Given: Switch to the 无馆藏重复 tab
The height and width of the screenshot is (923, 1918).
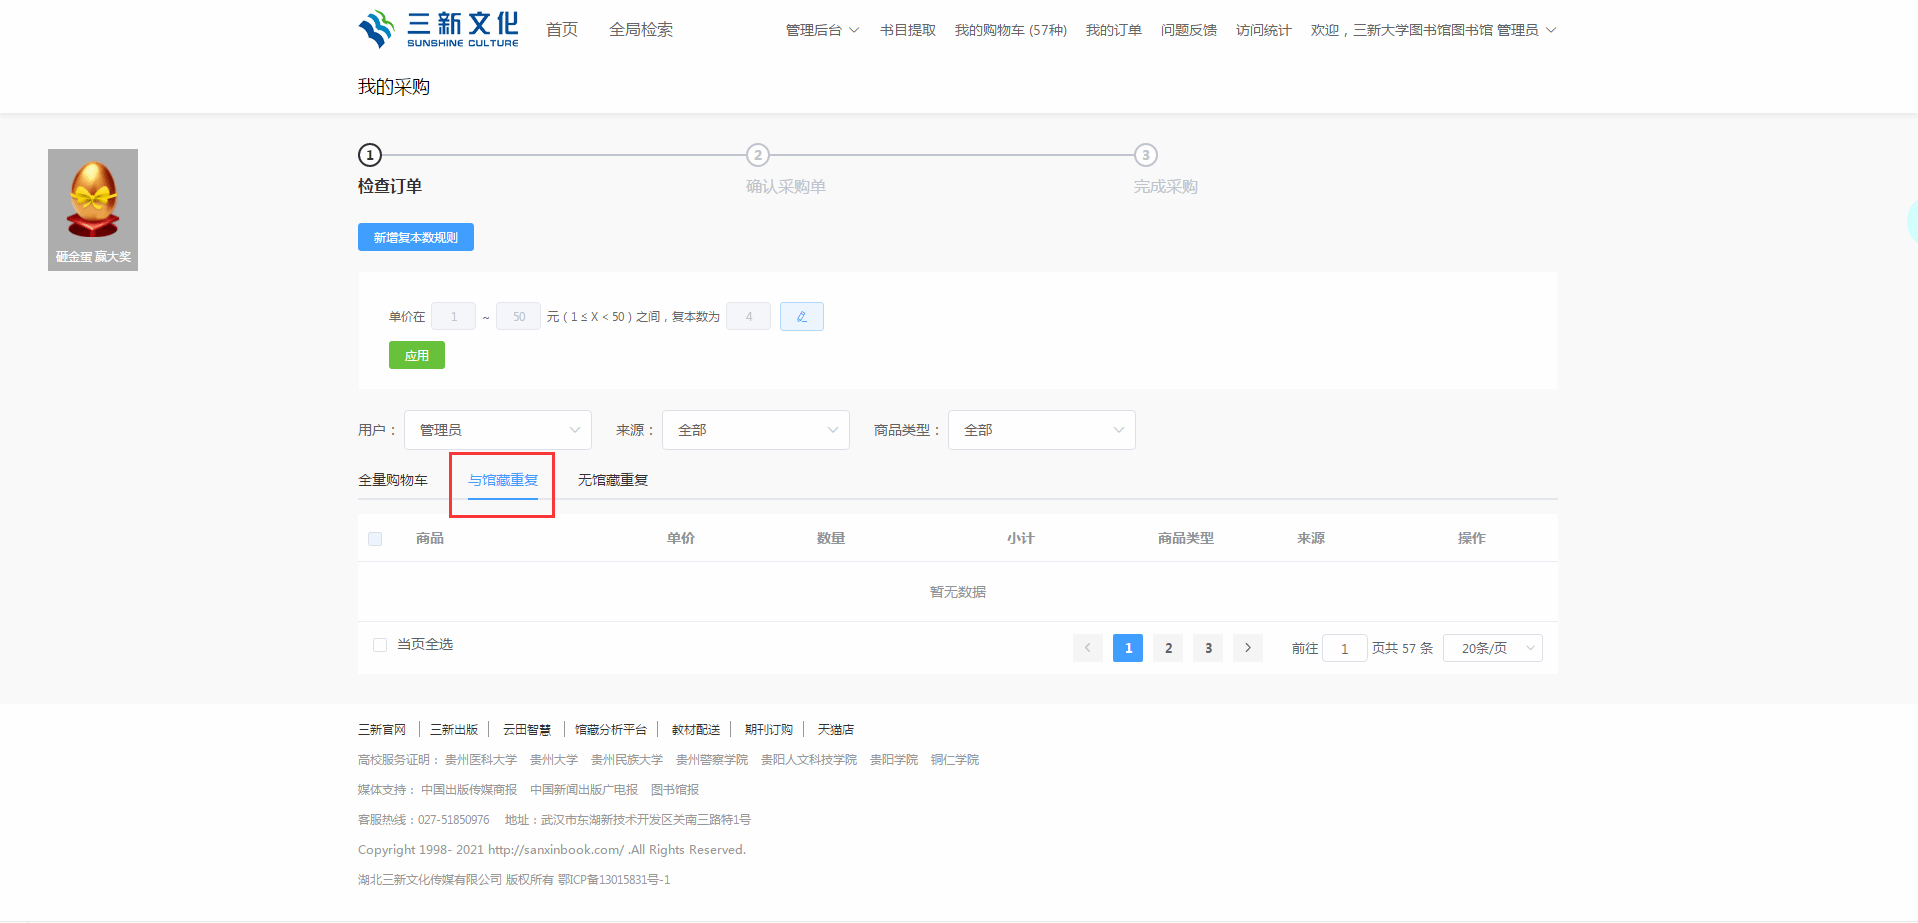Looking at the screenshot, I should tap(613, 480).
